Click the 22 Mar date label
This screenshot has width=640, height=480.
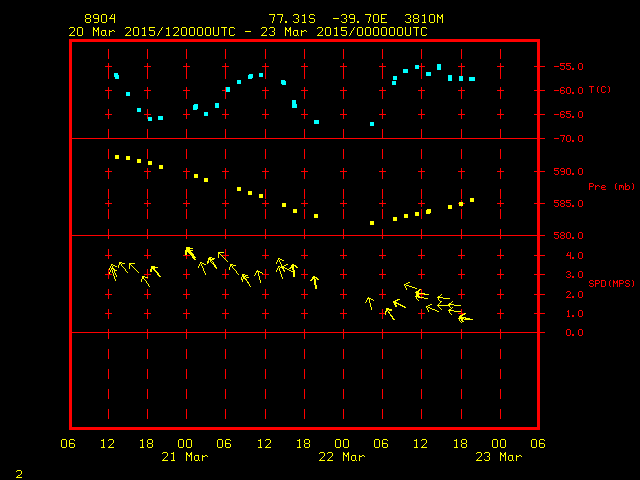point(342,457)
